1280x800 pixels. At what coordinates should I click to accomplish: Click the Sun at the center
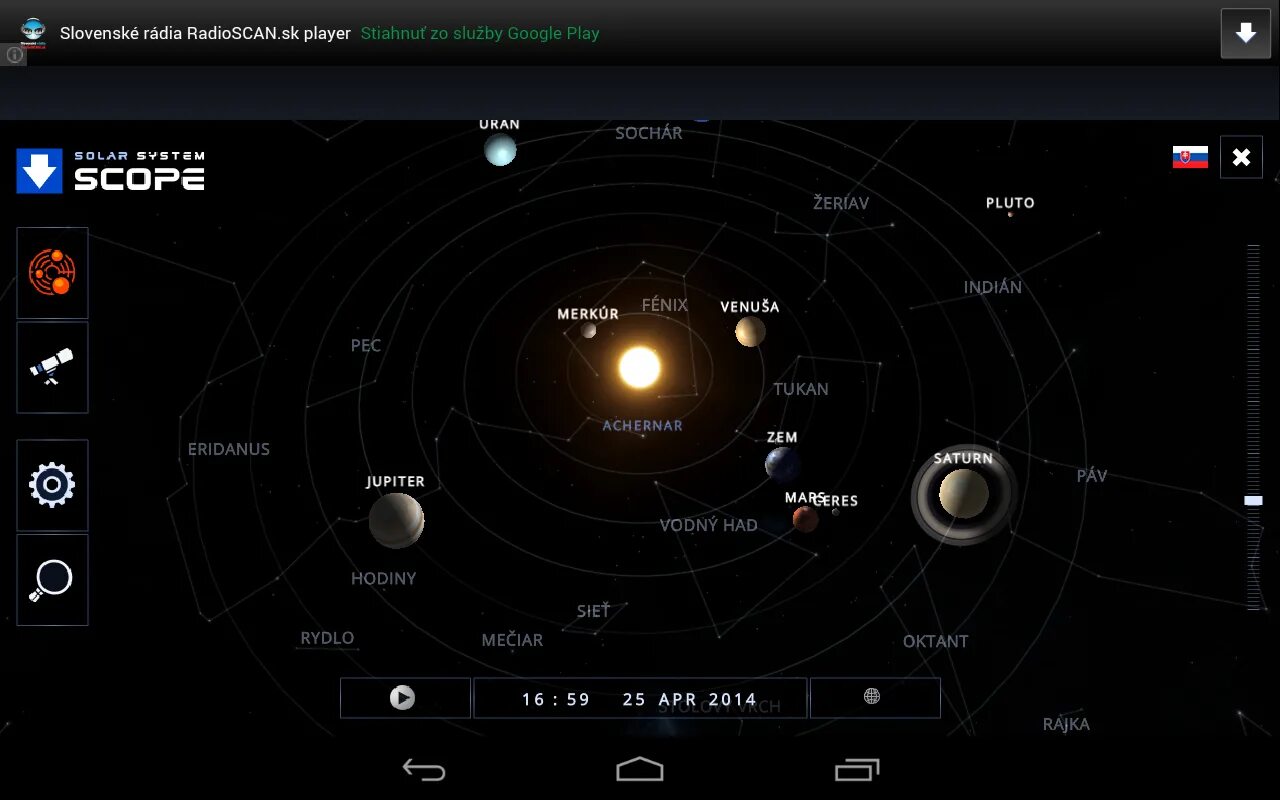(x=640, y=367)
